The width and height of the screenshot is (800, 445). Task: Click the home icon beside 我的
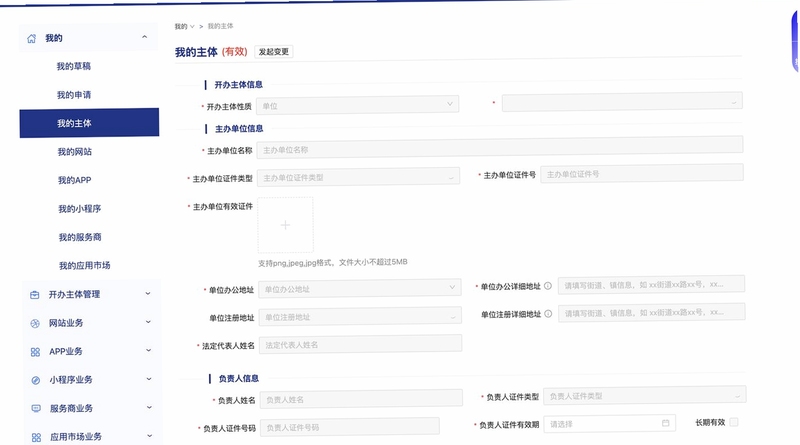[32, 39]
